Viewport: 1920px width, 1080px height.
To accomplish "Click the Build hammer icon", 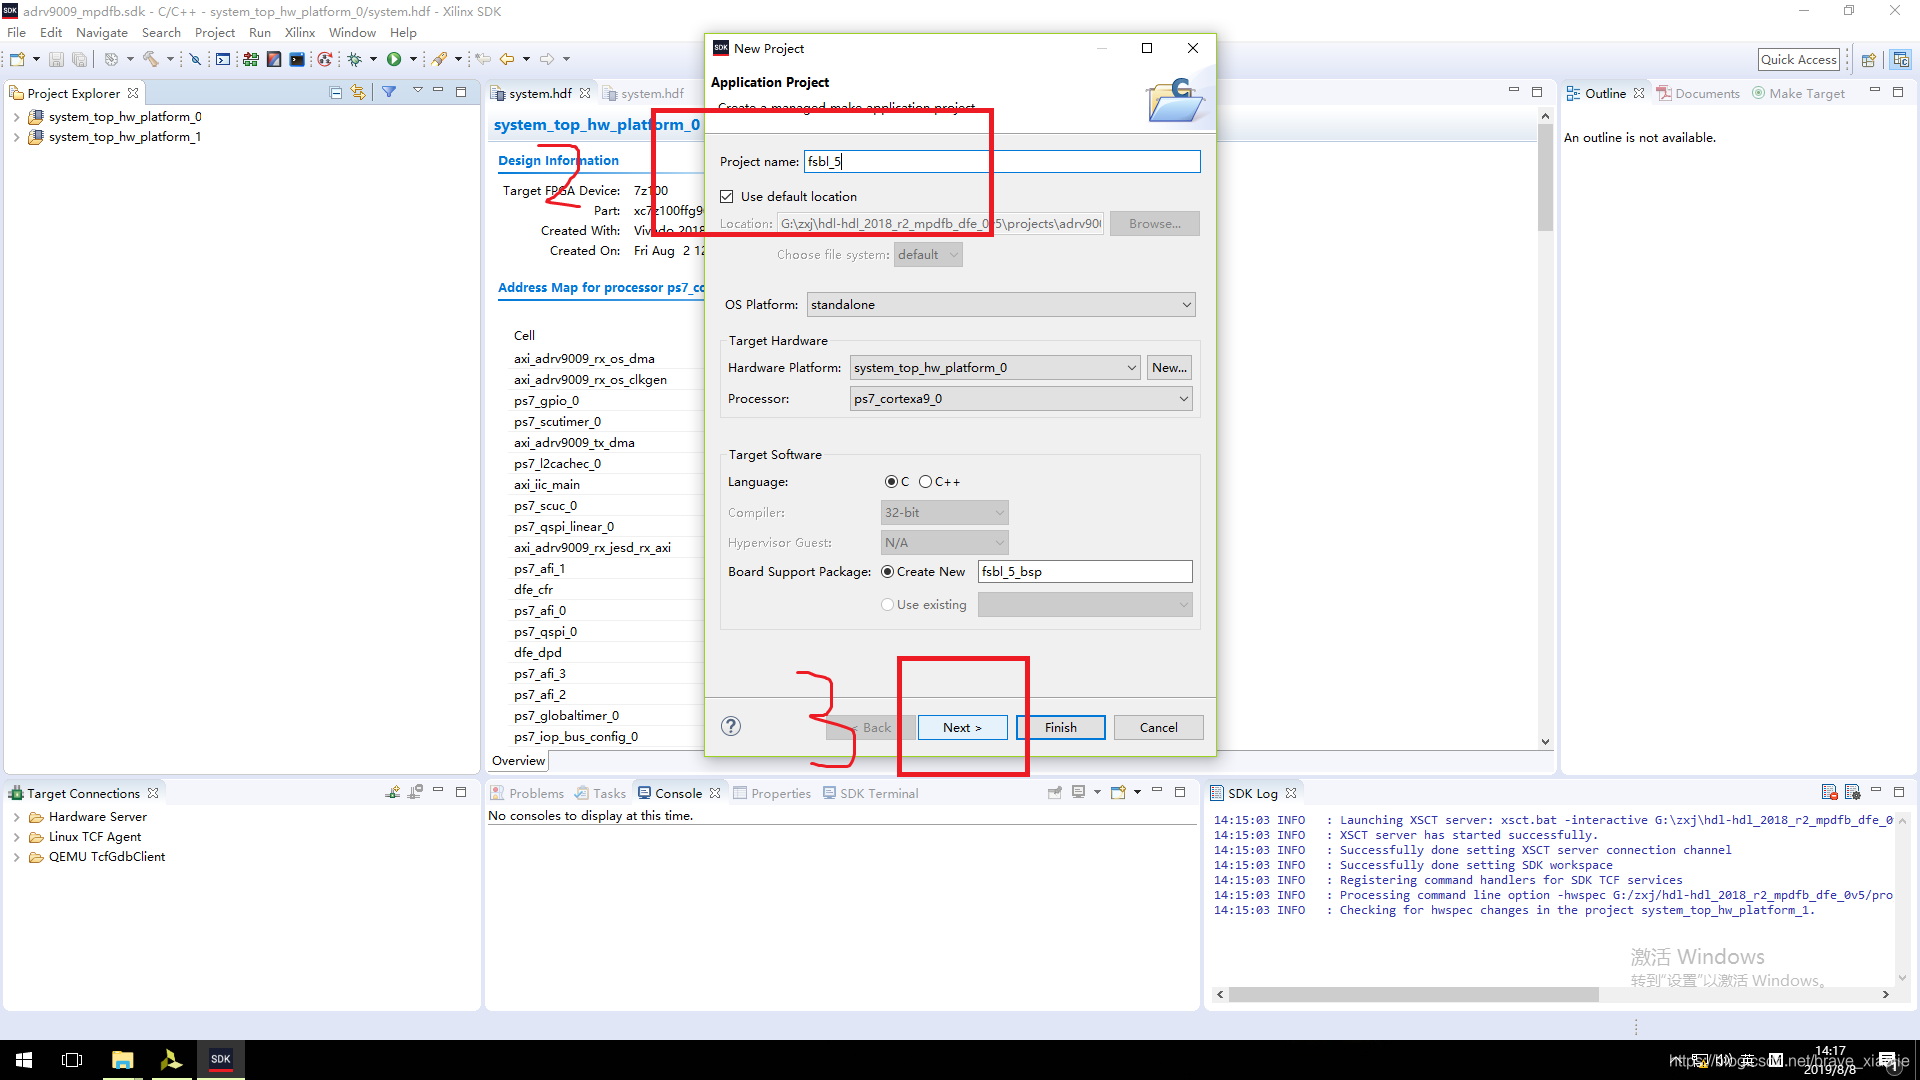I will pyautogui.click(x=151, y=60).
